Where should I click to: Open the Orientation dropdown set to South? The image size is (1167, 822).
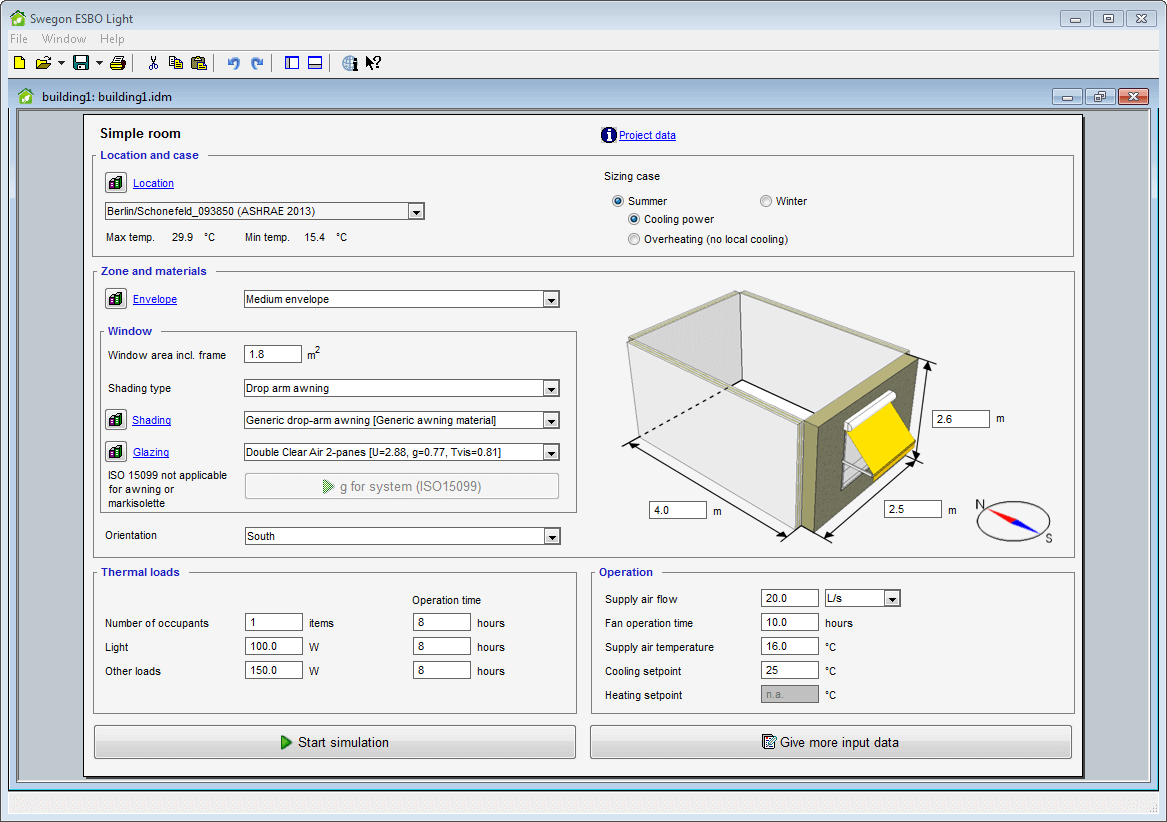(551, 537)
